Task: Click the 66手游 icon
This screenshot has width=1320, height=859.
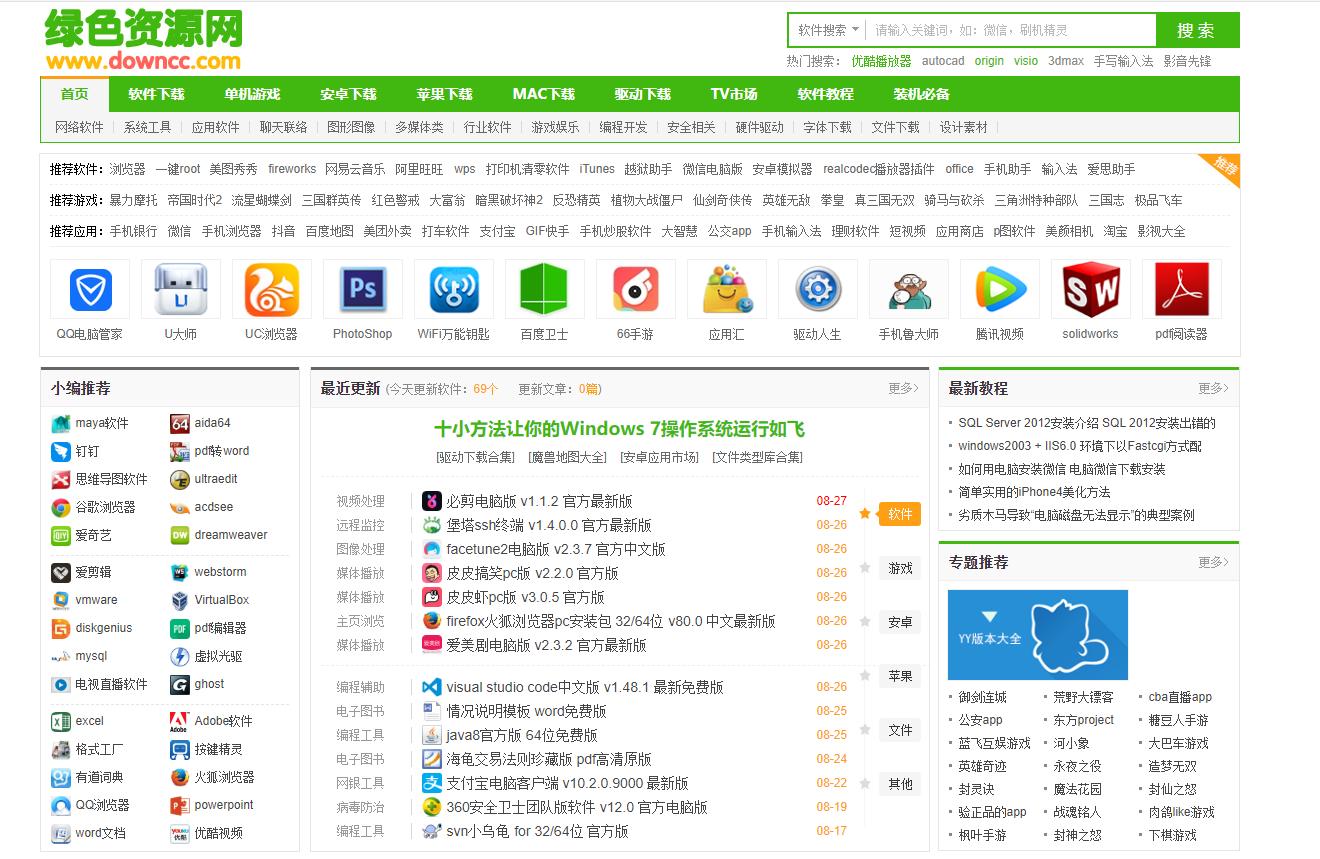Action: [636, 290]
